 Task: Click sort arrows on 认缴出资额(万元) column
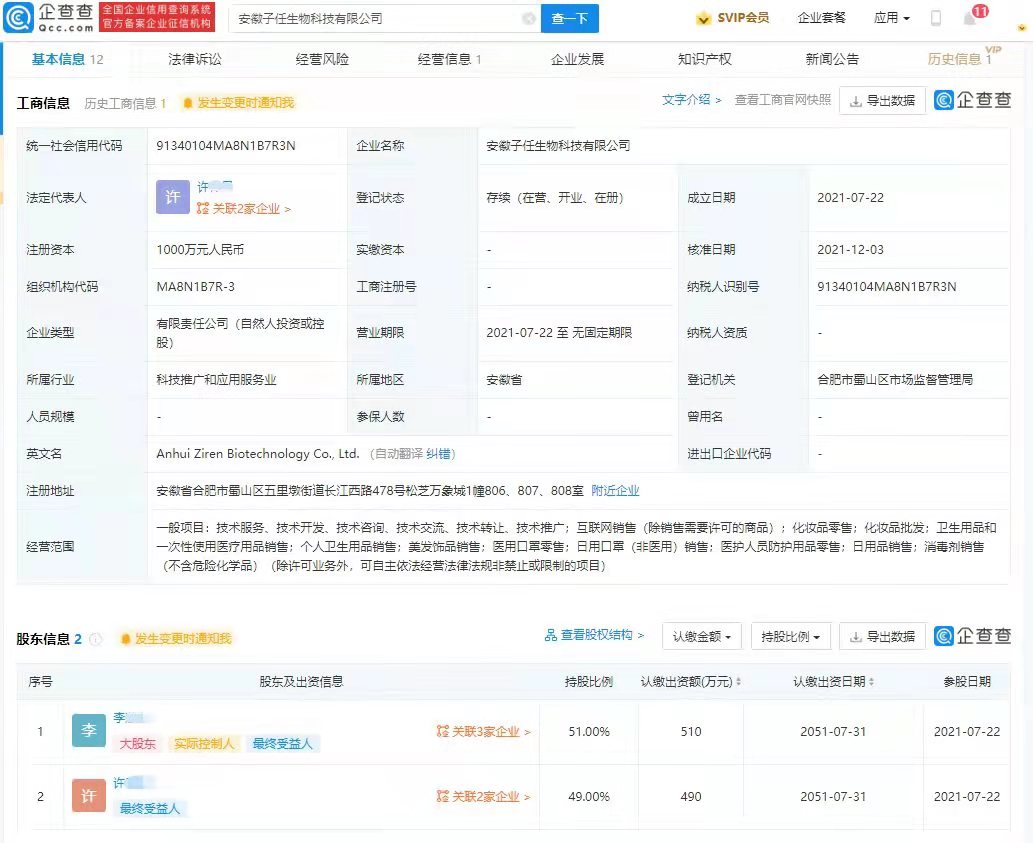click(x=739, y=682)
